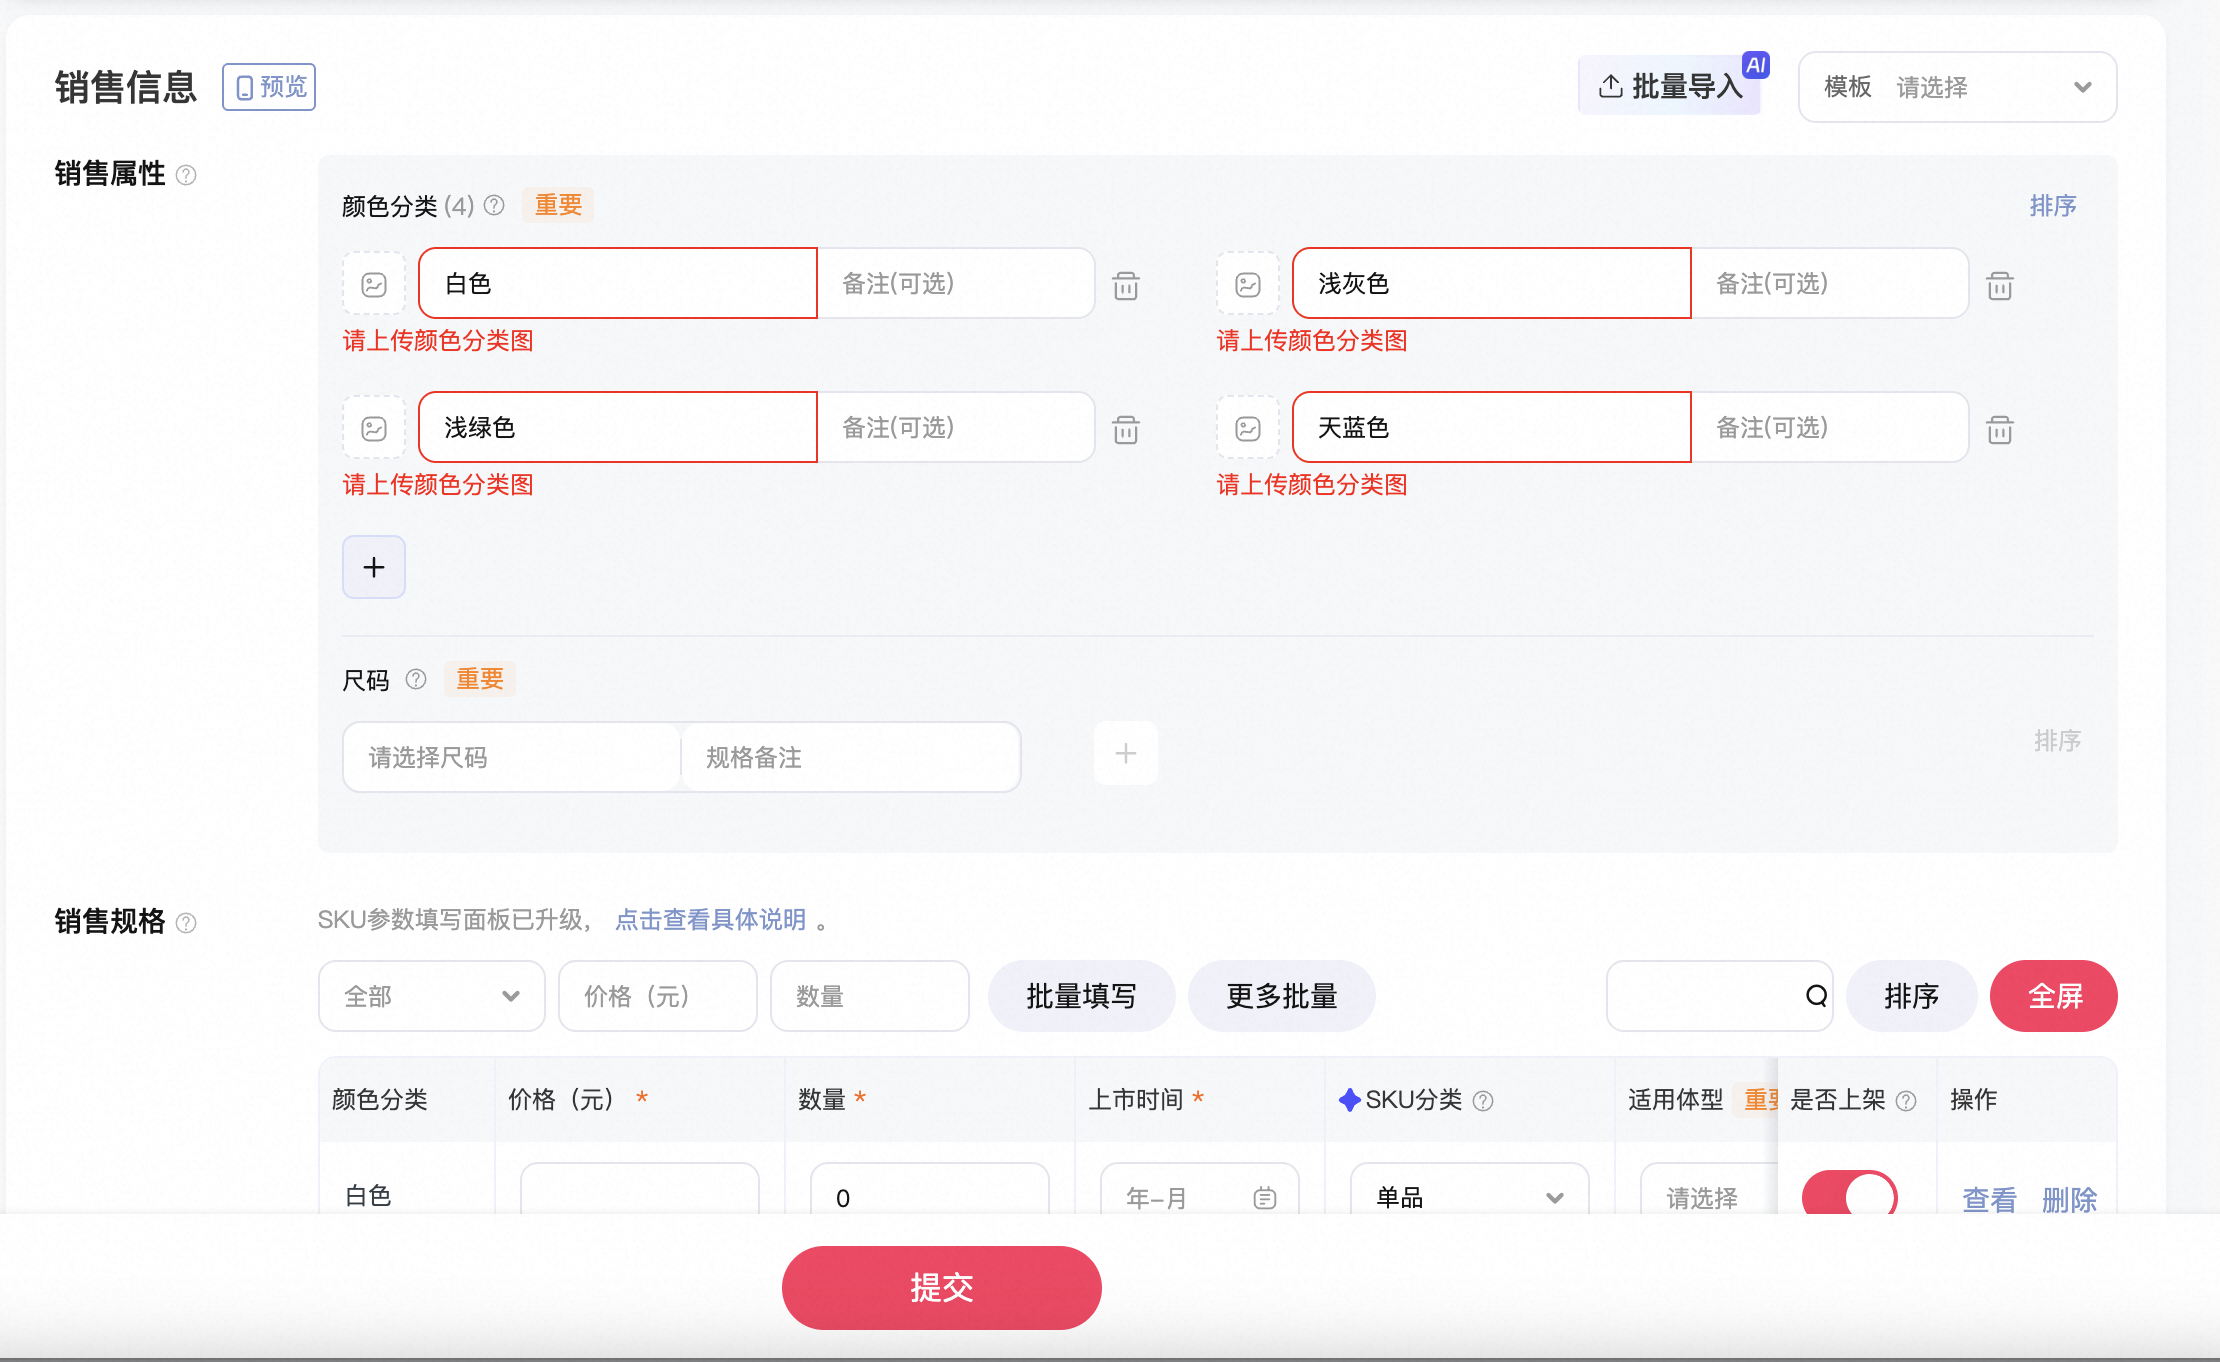Toggle 是否上架 switch for 白色 row
This screenshot has width=2220, height=1362.
pos(1849,1194)
